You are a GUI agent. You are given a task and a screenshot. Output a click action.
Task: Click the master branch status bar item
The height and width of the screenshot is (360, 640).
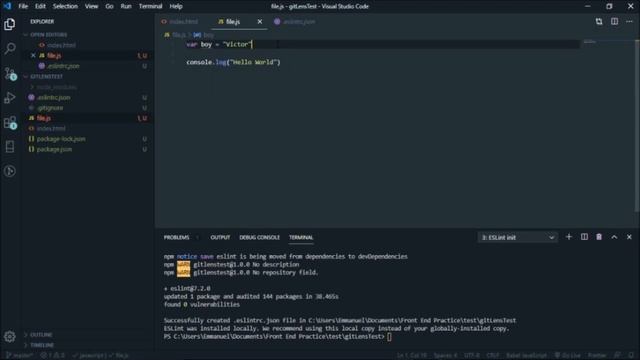[x=19, y=356]
